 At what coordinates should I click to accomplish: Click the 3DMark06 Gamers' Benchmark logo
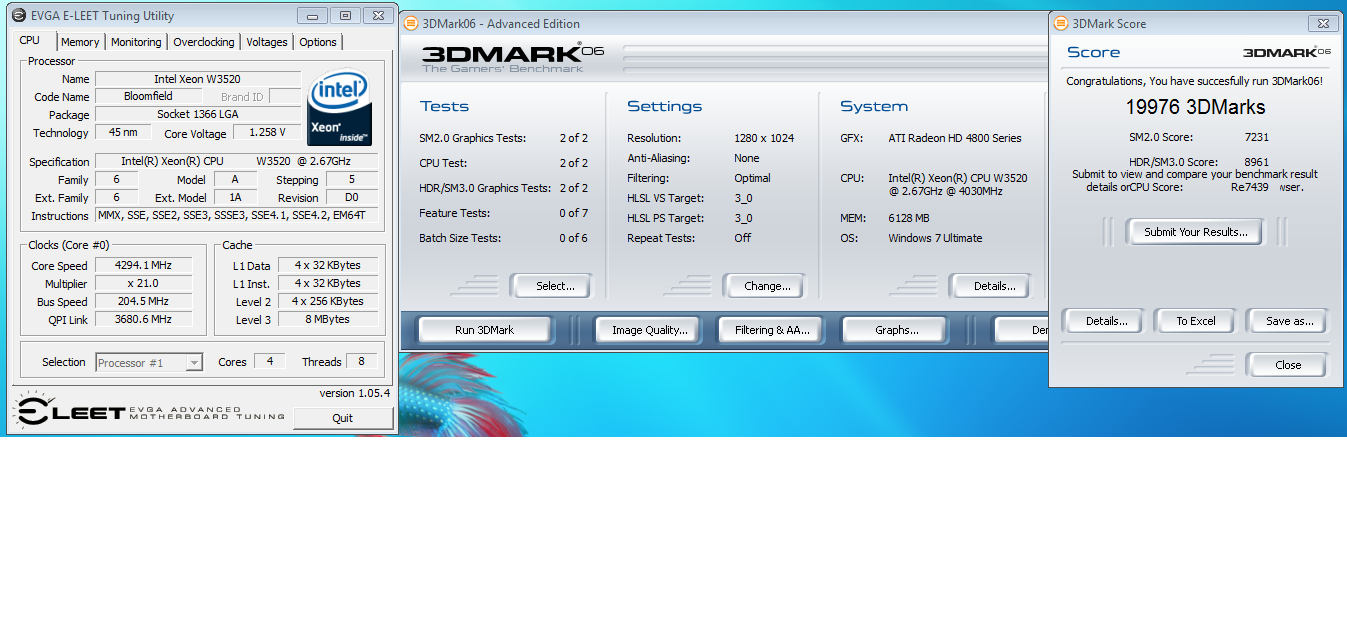[x=512, y=58]
